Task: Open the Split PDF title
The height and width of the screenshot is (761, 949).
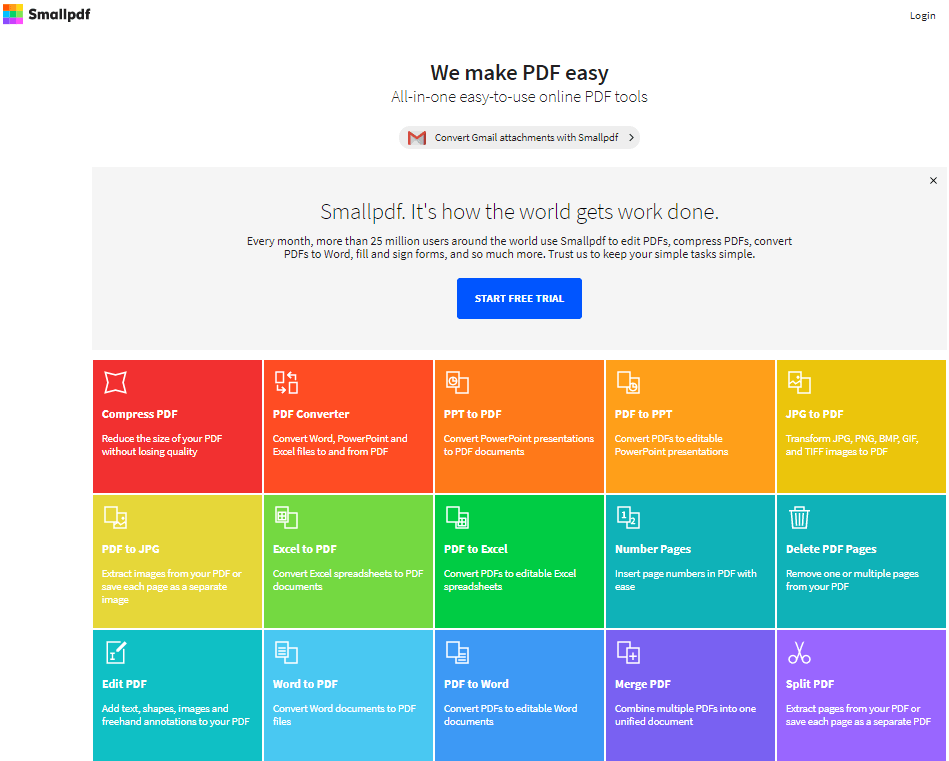Action: pyautogui.click(x=810, y=684)
